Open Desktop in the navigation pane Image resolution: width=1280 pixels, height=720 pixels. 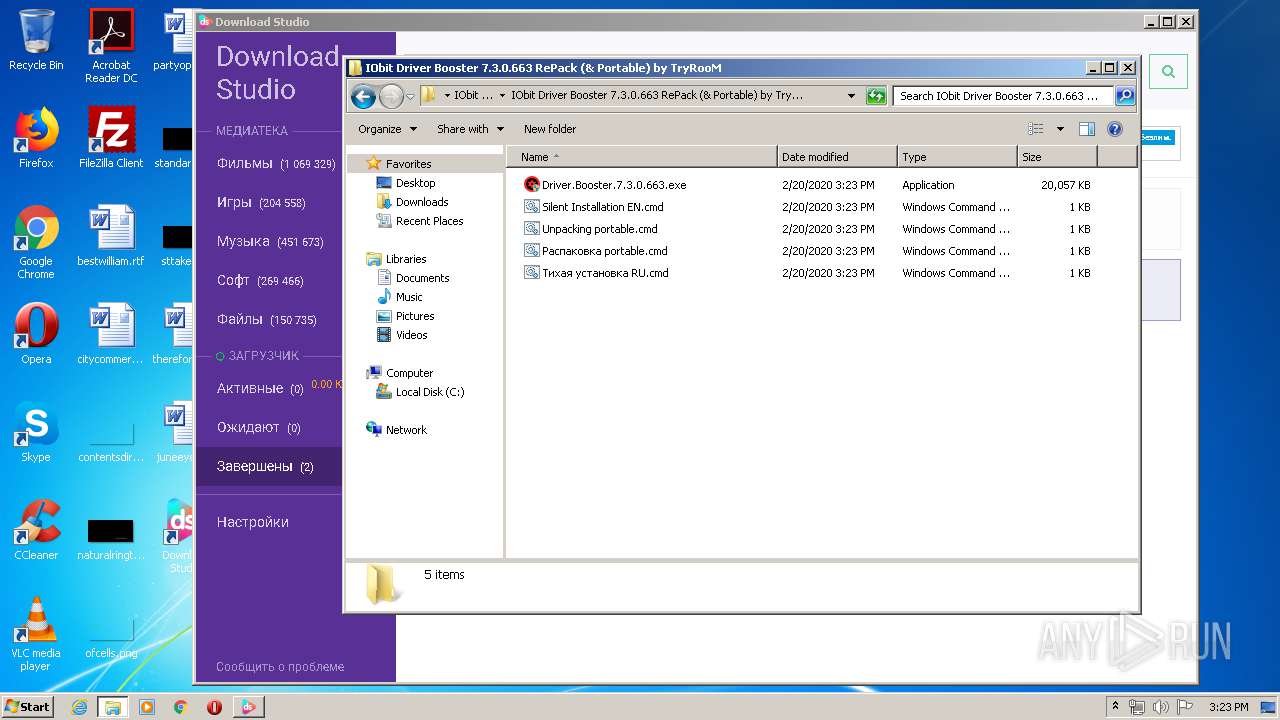coord(415,183)
